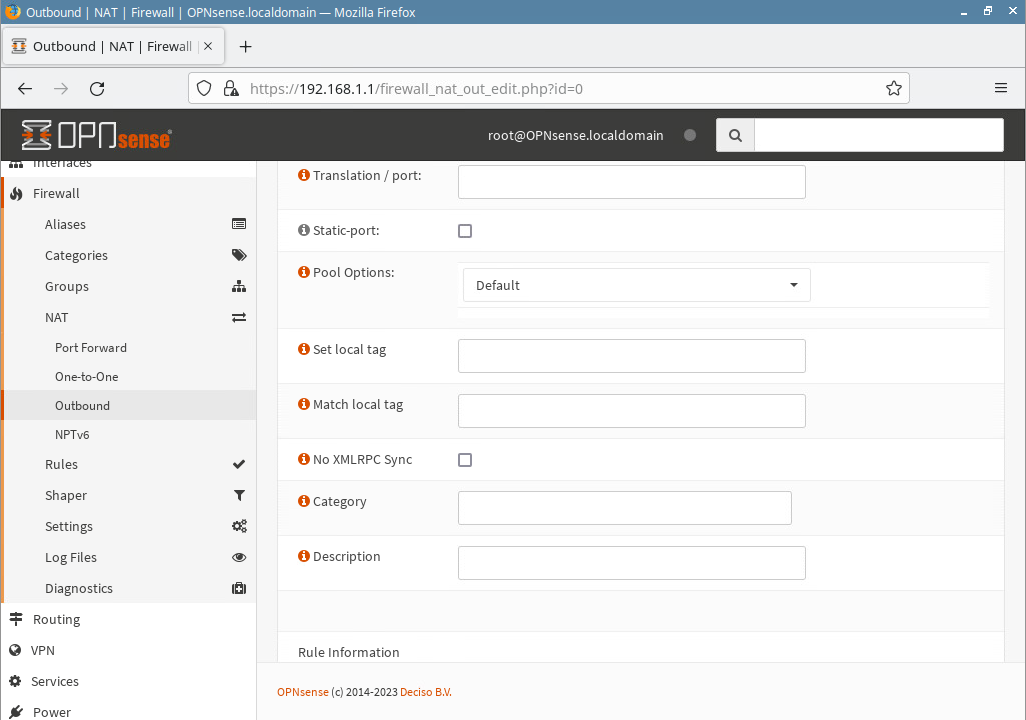Screen dimensions: 1026x720
Task: Open the Aliases page
Action: tap(65, 225)
